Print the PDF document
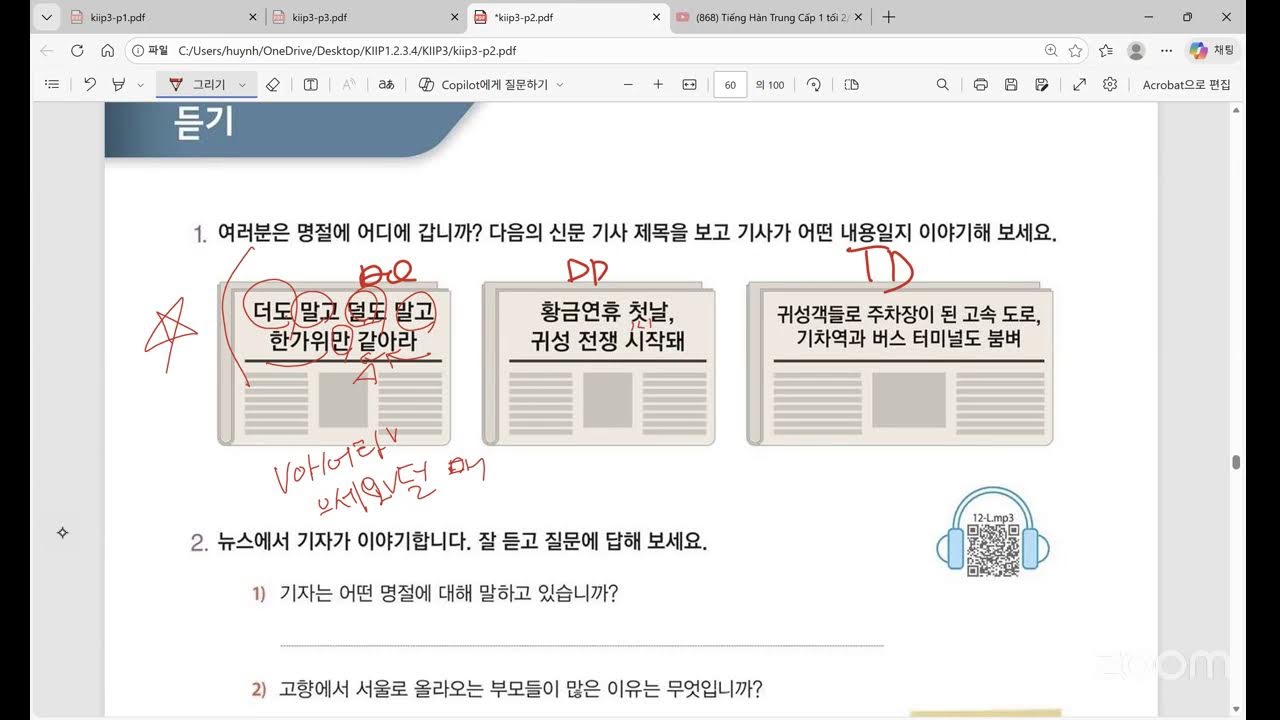 pos(981,85)
